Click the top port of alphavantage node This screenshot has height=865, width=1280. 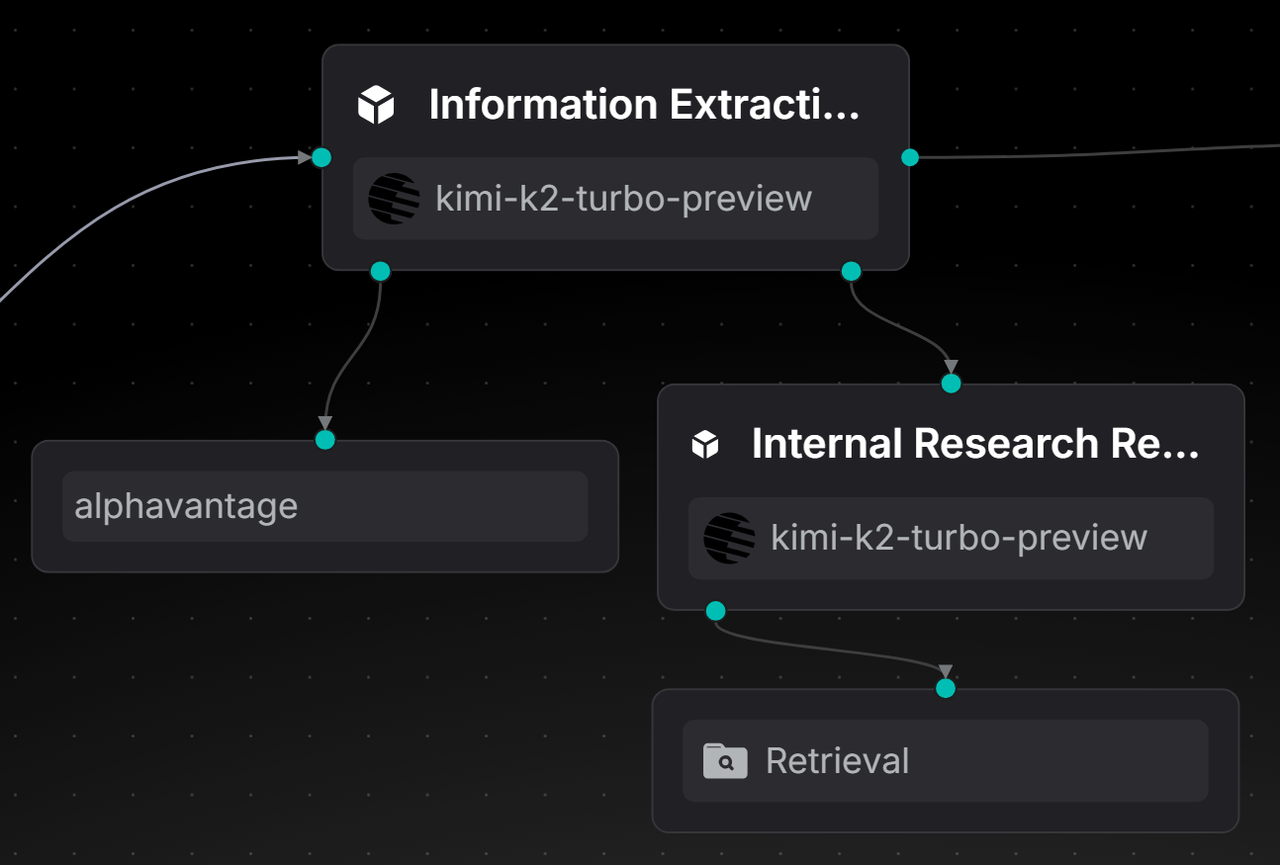(x=325, y=440)
